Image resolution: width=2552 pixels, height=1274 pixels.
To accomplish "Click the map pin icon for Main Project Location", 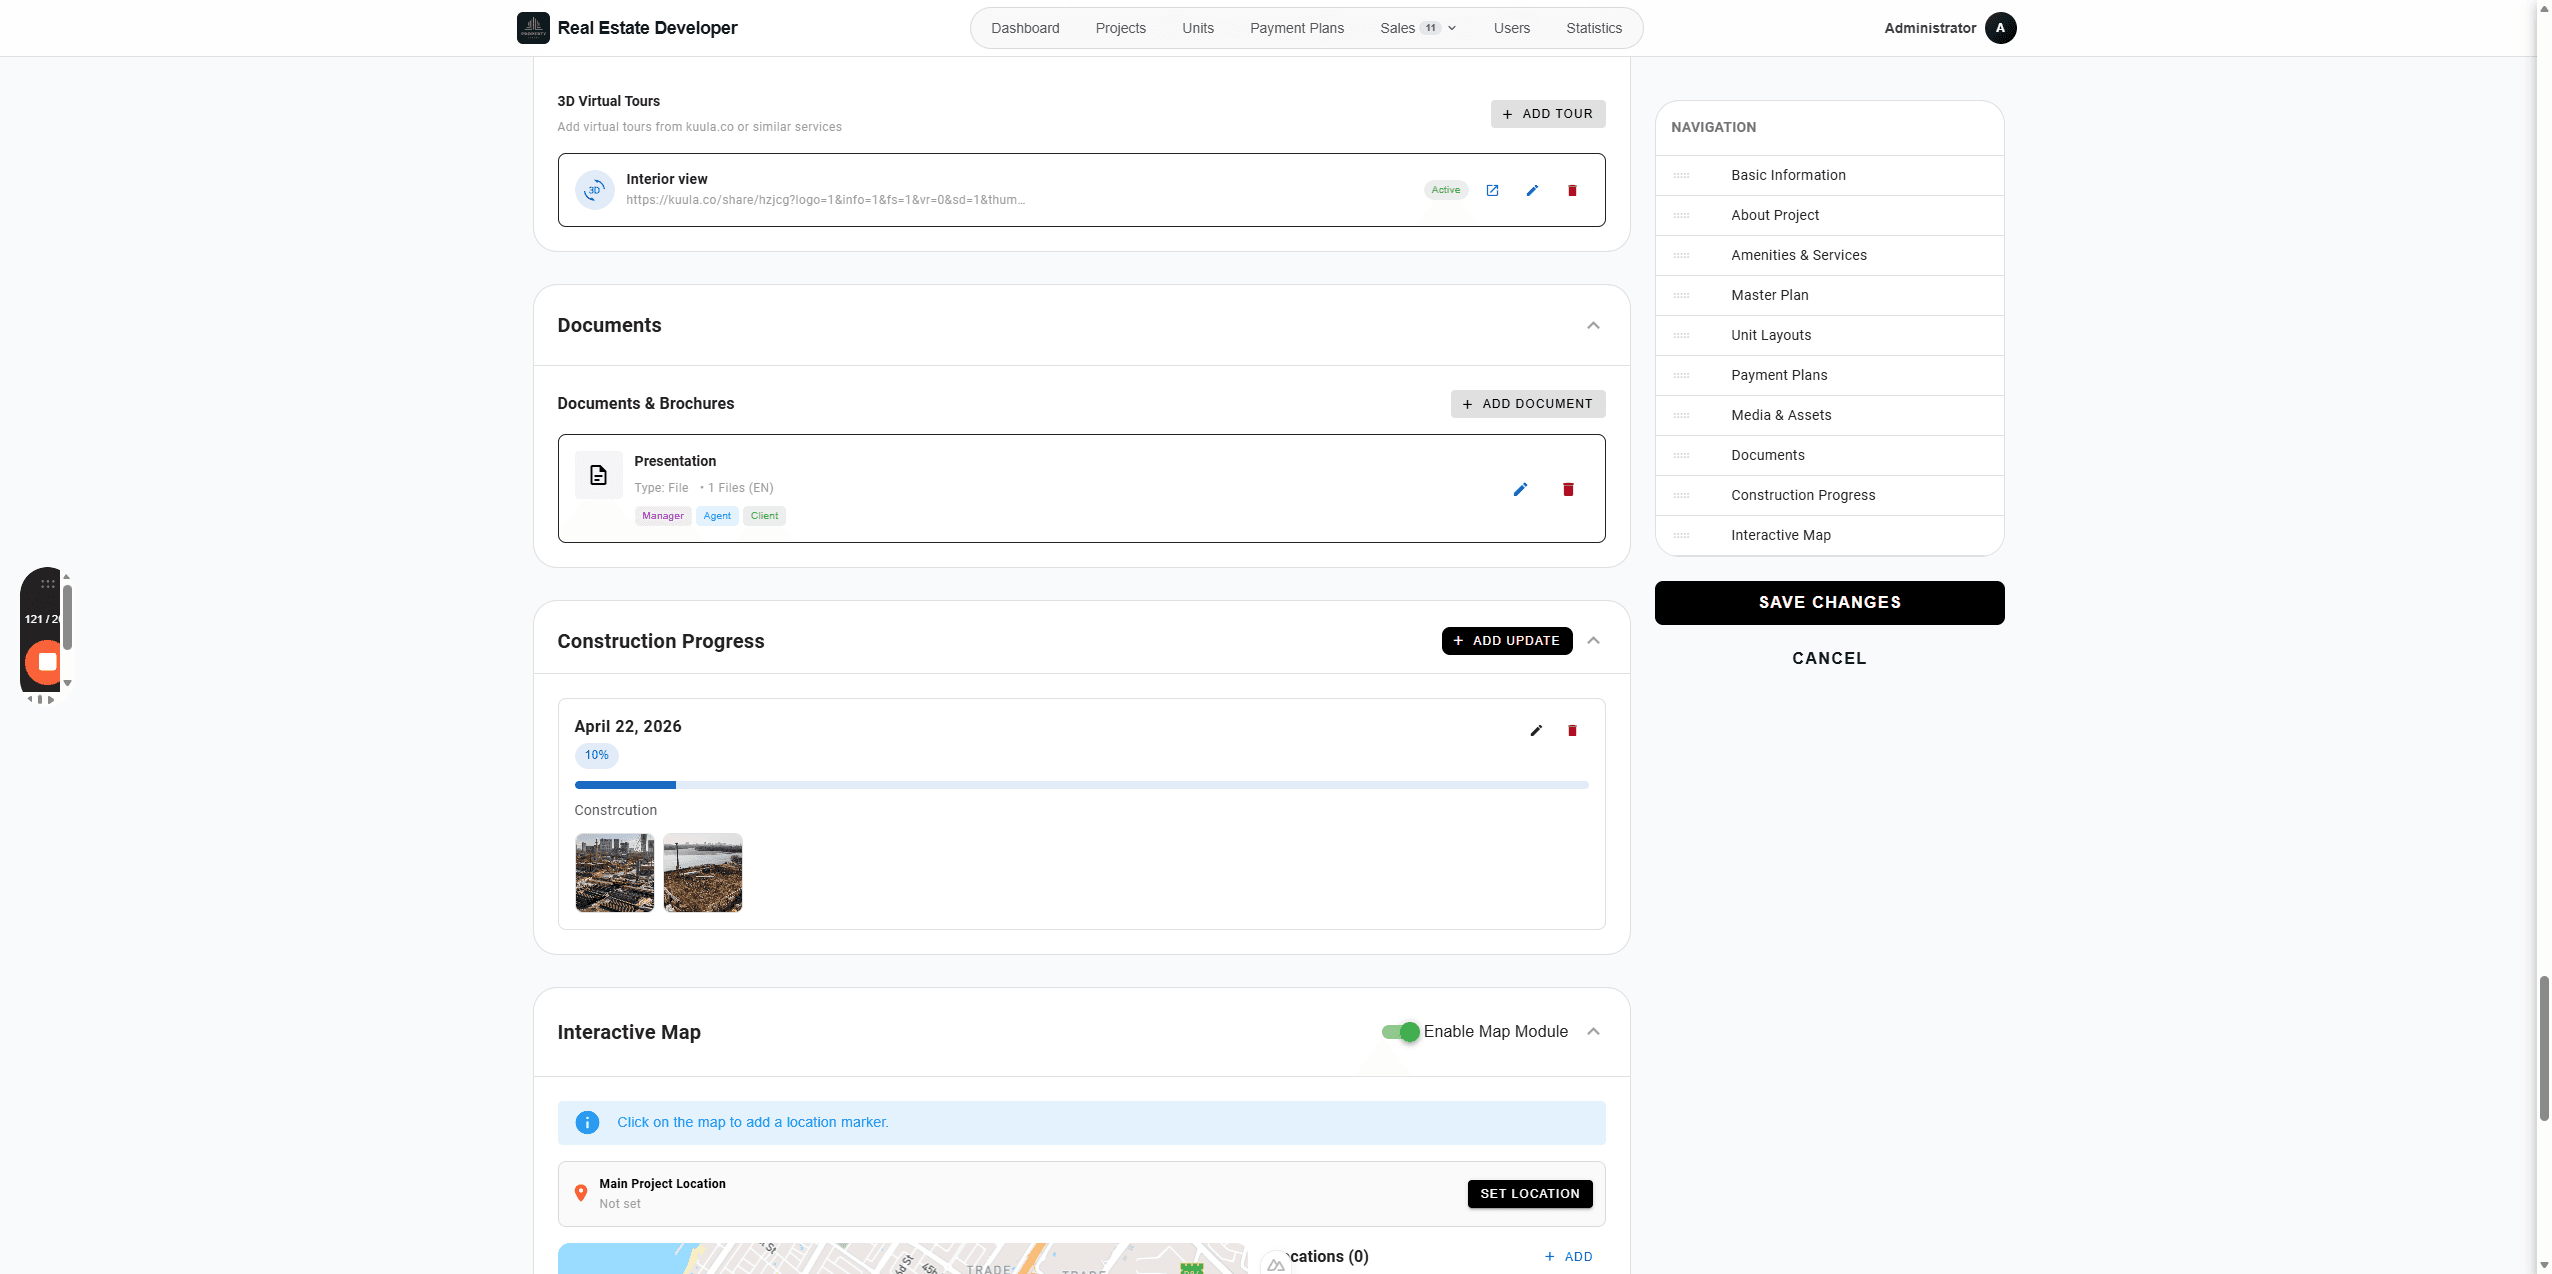I will click(x=580, y=1193).
